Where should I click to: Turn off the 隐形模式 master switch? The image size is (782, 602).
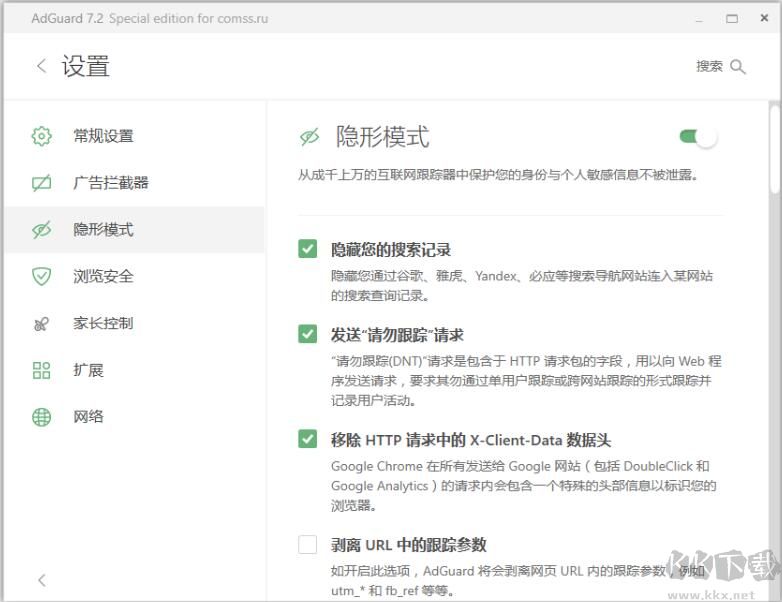pos(699,137)
